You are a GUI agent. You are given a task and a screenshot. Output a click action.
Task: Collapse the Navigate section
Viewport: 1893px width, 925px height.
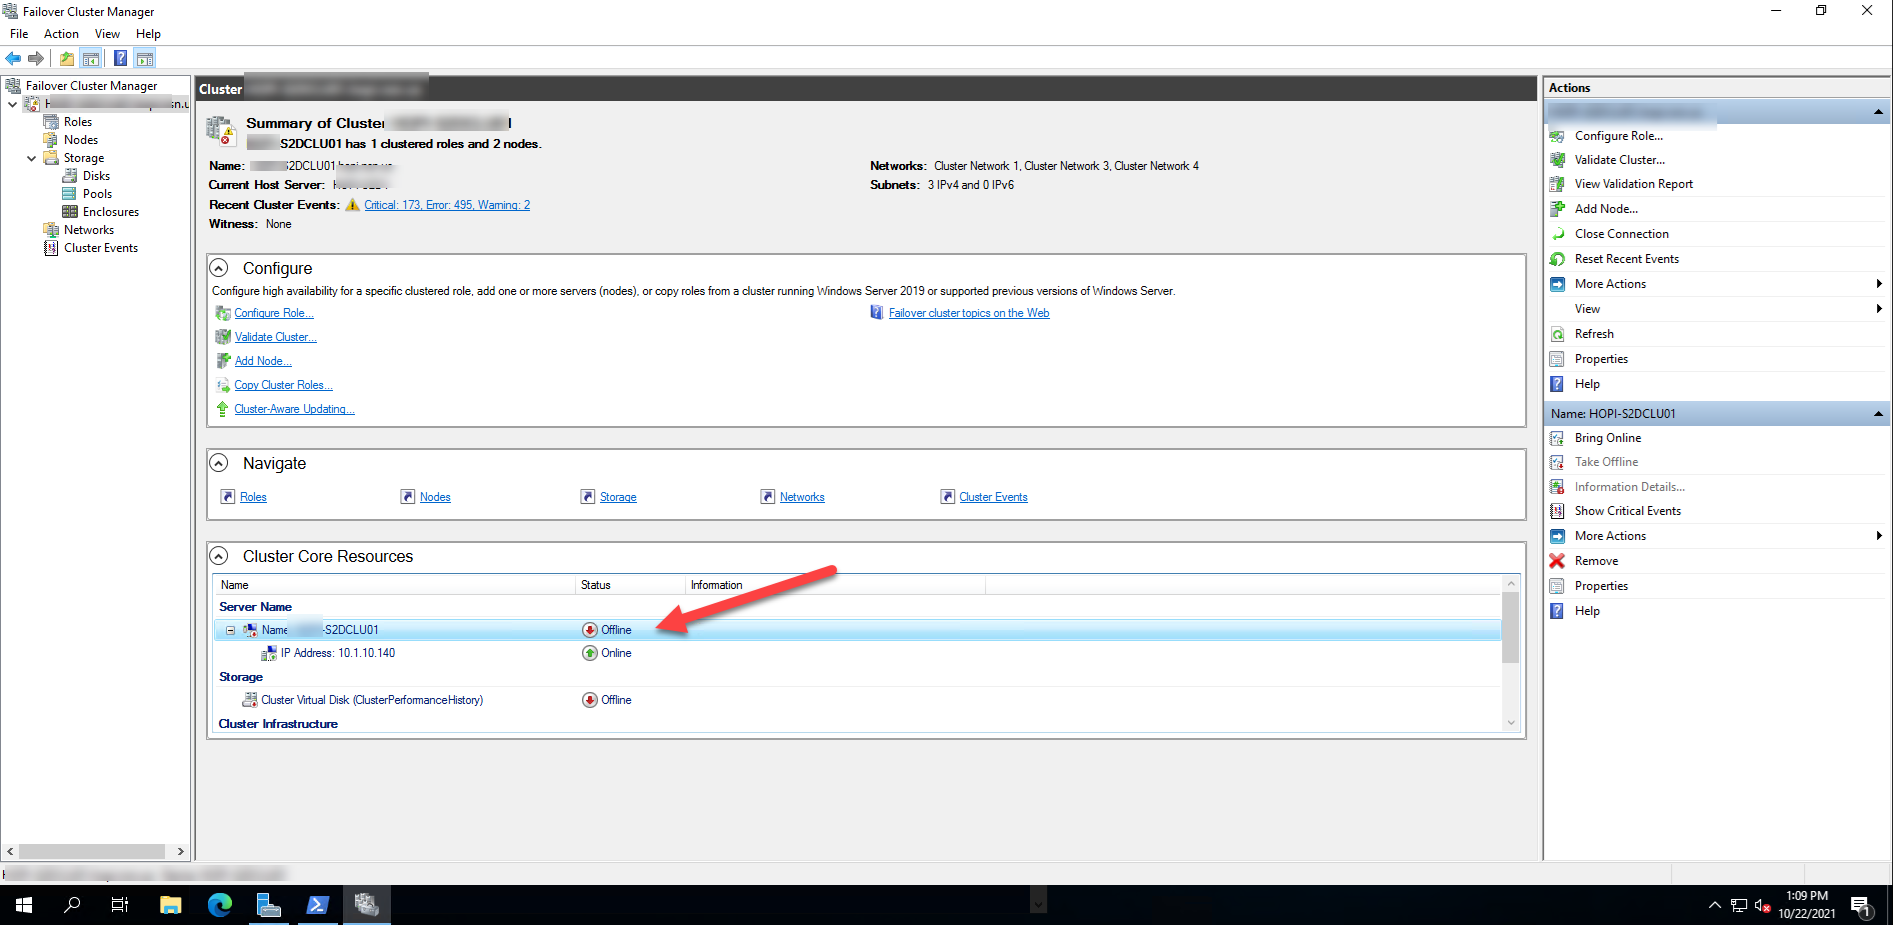pyautogui.click(x=218, y=463)
